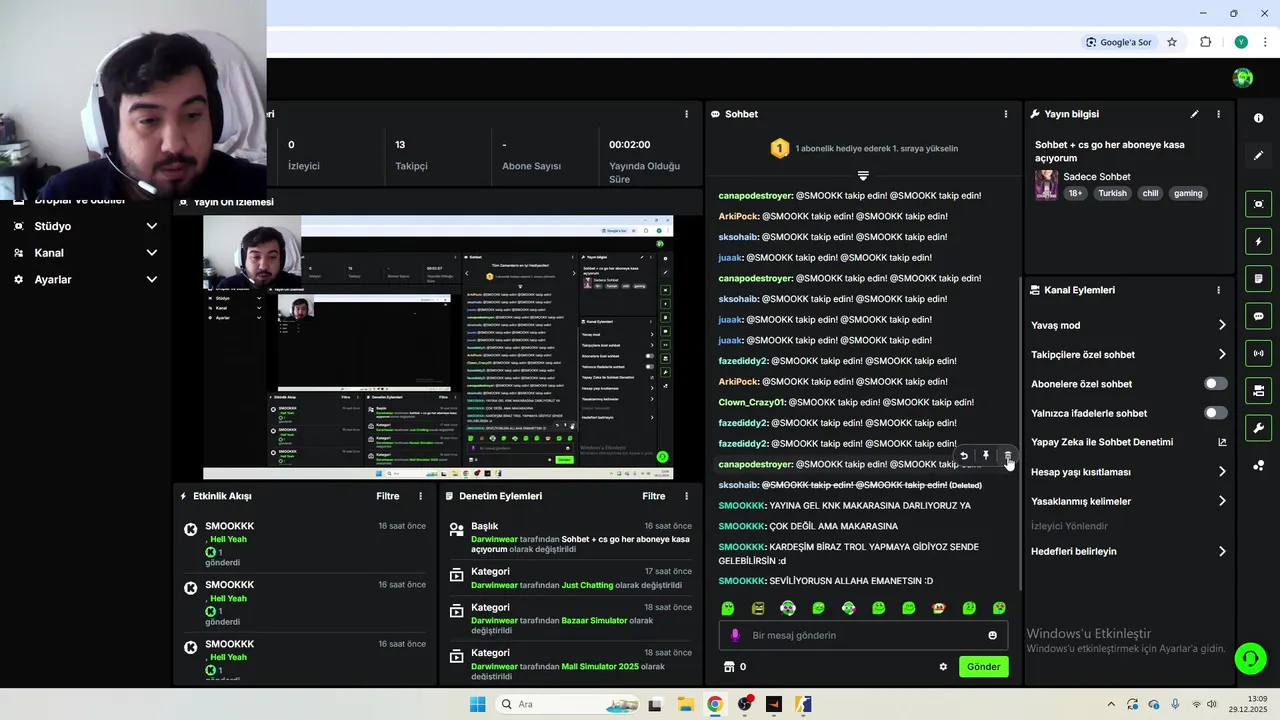Delete canapodestroyer's message with trash icon
The height and width of the screenshot is (720, 1280).
1008,456
